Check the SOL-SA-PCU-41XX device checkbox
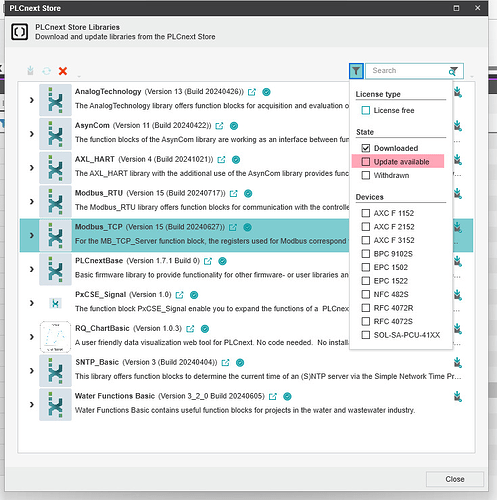The width and height of the screenshot is (497, 500). (x=366, y=335)
